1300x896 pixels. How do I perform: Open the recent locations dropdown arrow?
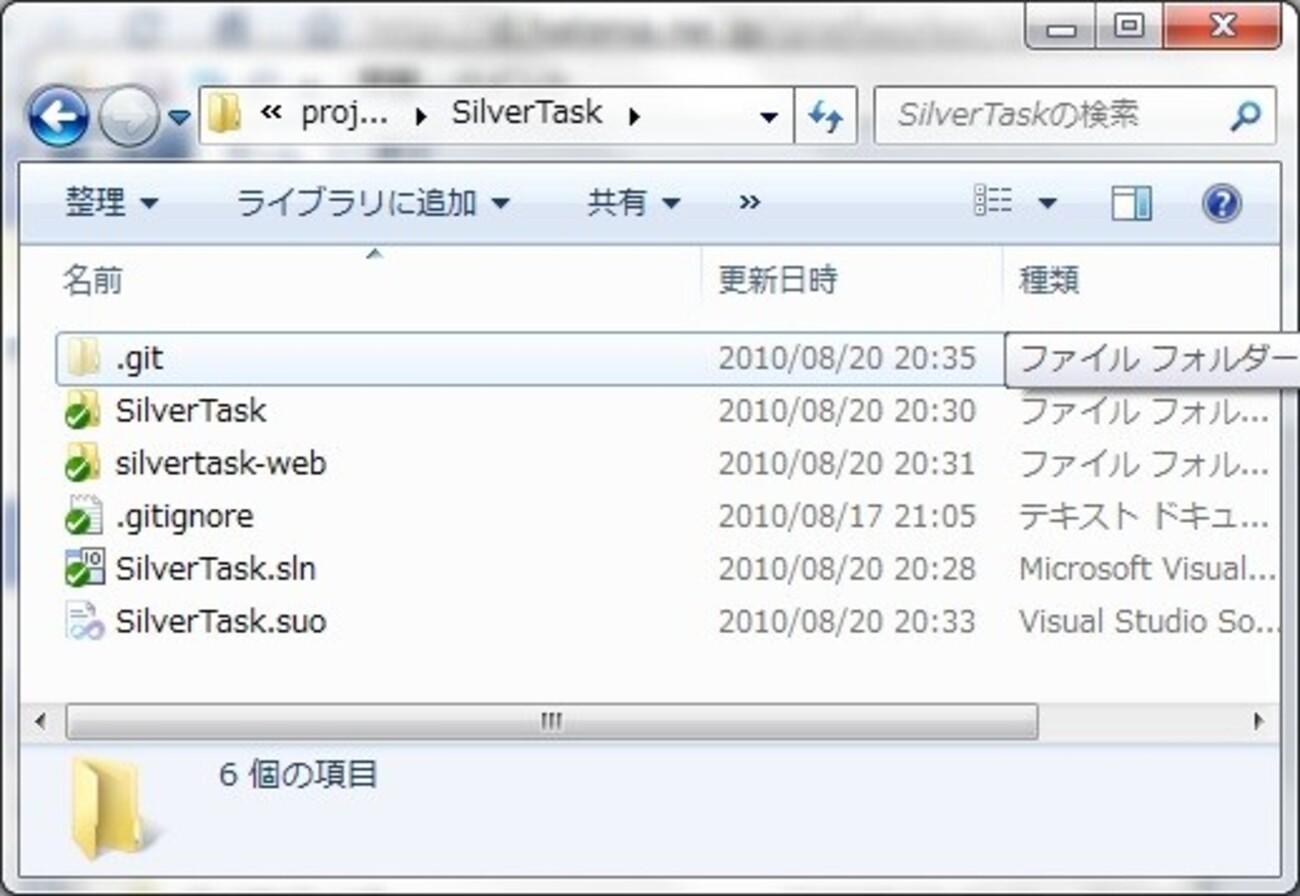(x=179, y=118)
